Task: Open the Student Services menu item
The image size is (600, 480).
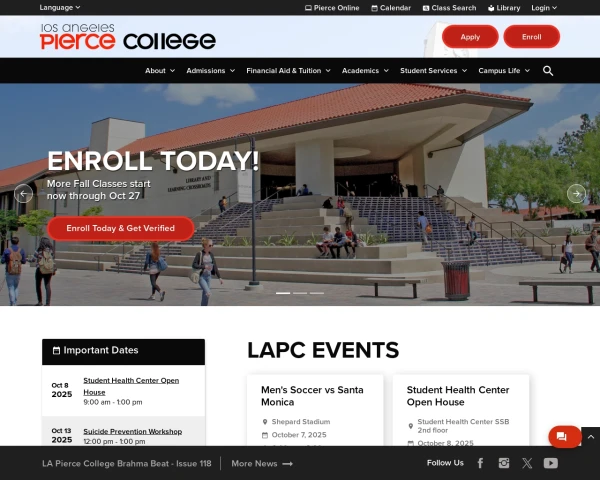Action: pos(429,71)
